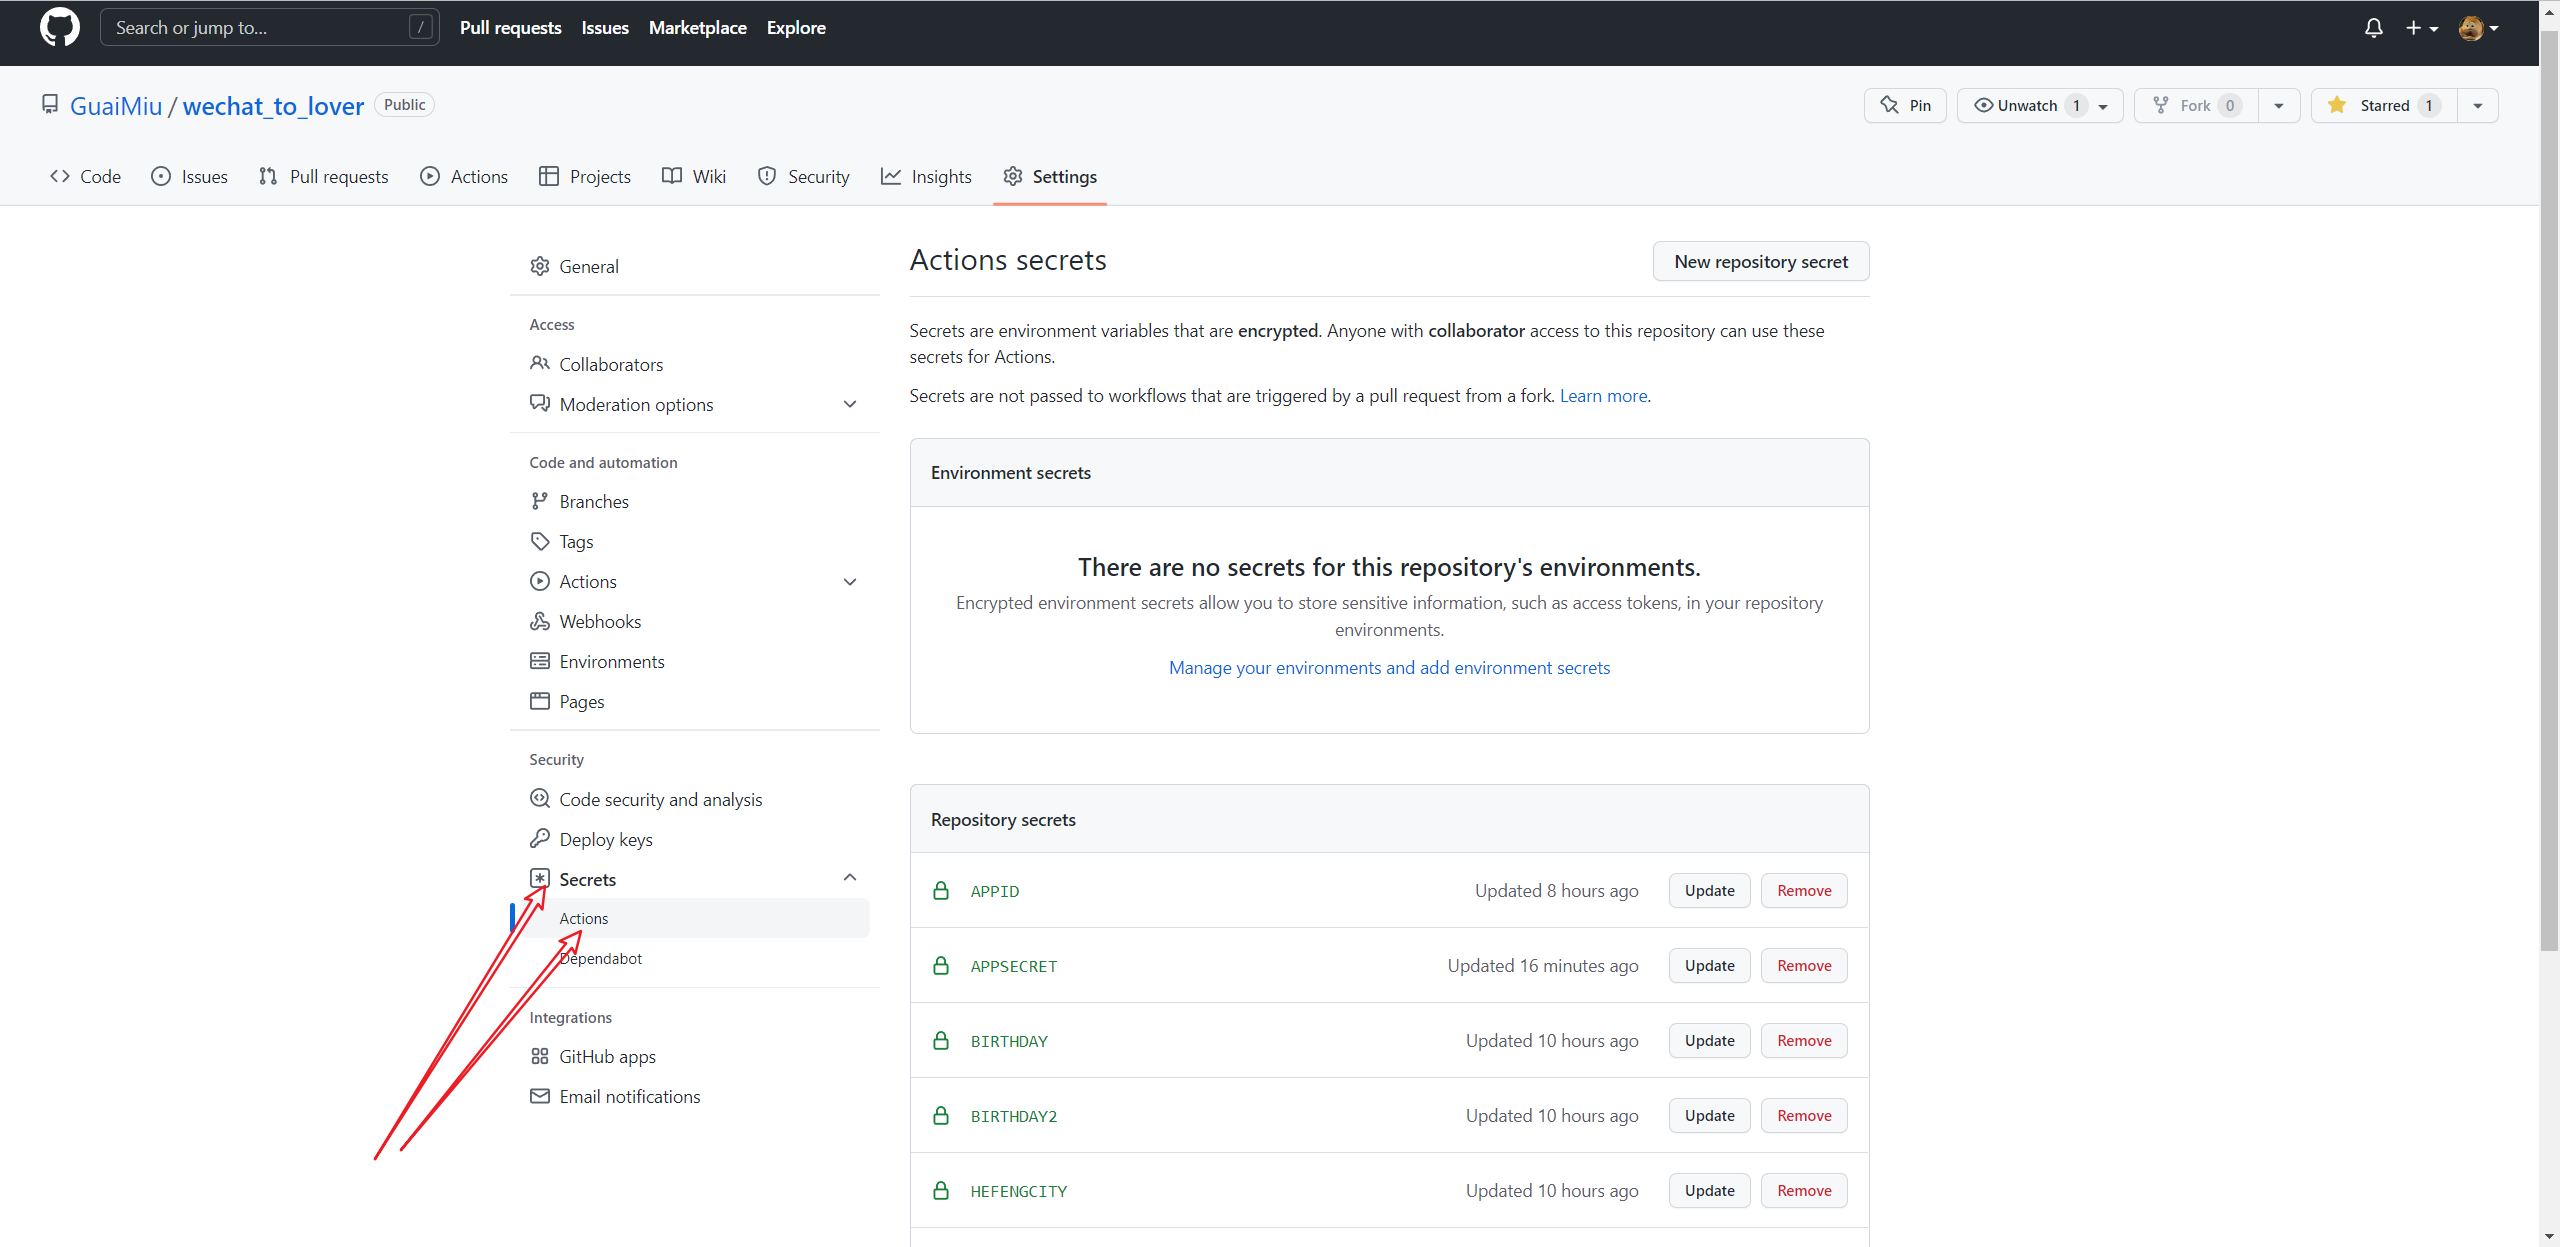Open the Insights tab
2560x1247 pixels.
click(x=927, y=176)
